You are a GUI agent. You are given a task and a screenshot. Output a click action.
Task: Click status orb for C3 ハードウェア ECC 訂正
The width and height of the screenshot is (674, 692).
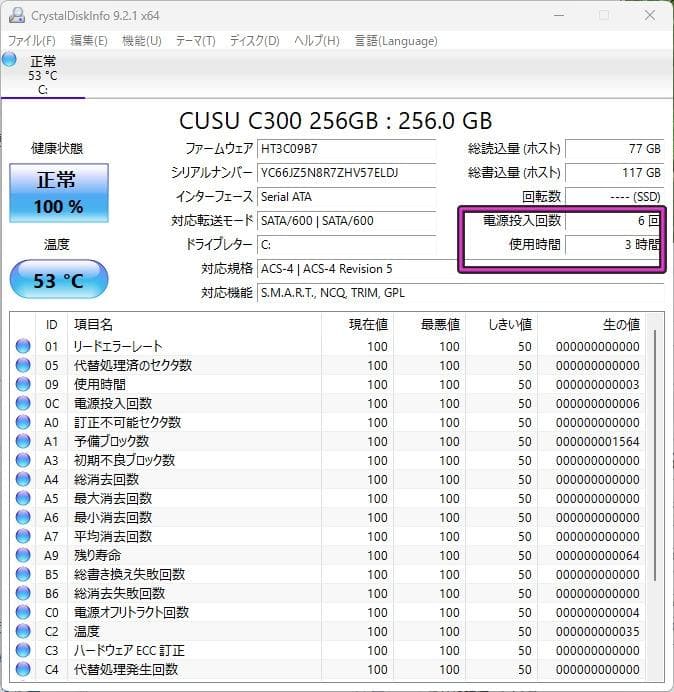coord(23,650)
